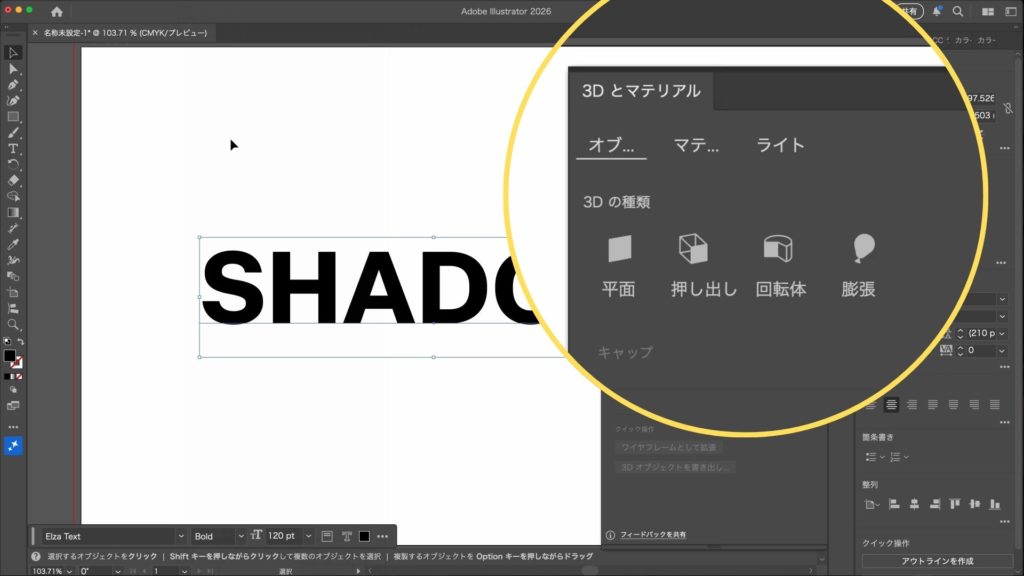1024x576 pixels.
Task: Toggle right text alignment in paragraph settings
Action: pos(911,405)
